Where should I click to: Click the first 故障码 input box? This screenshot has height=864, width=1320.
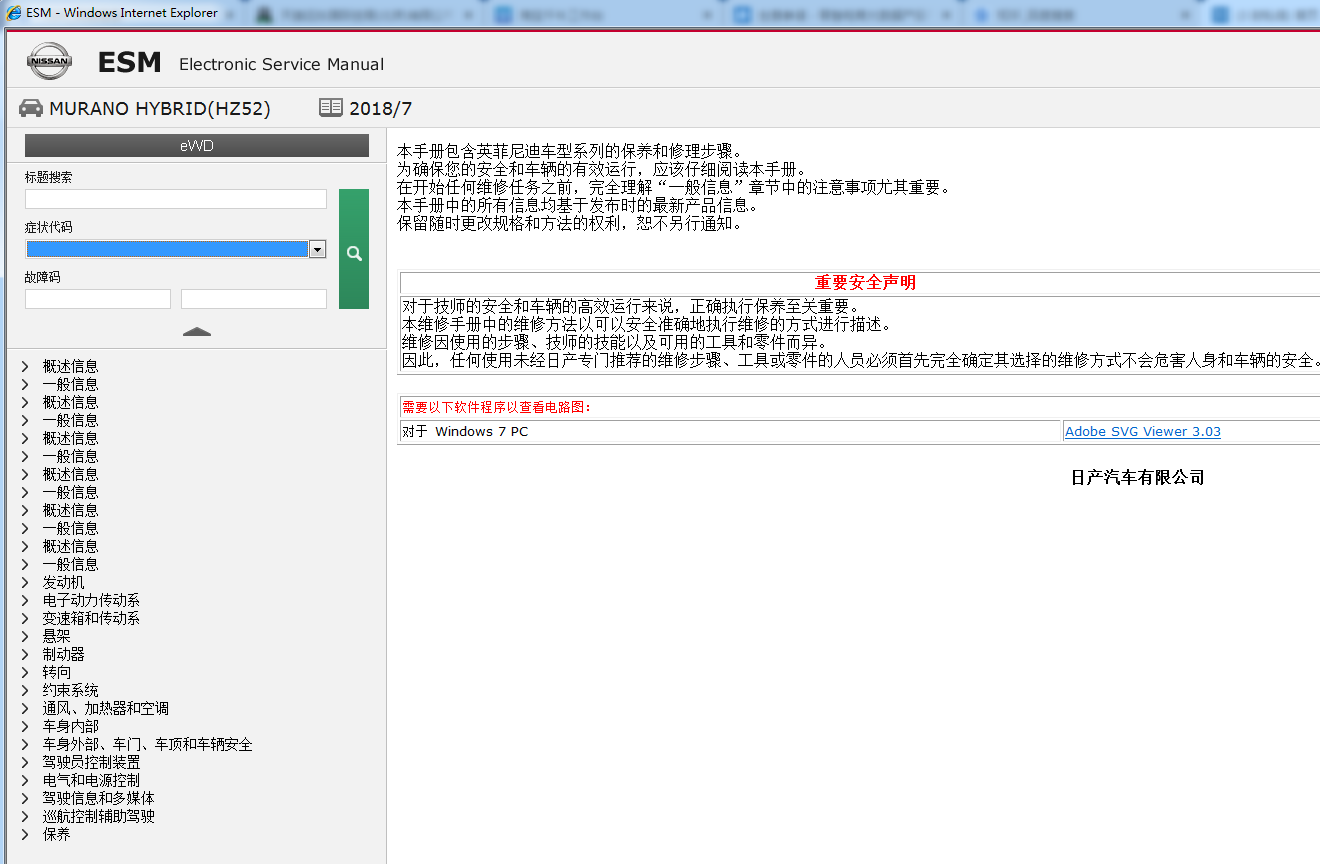pos(98,299)
